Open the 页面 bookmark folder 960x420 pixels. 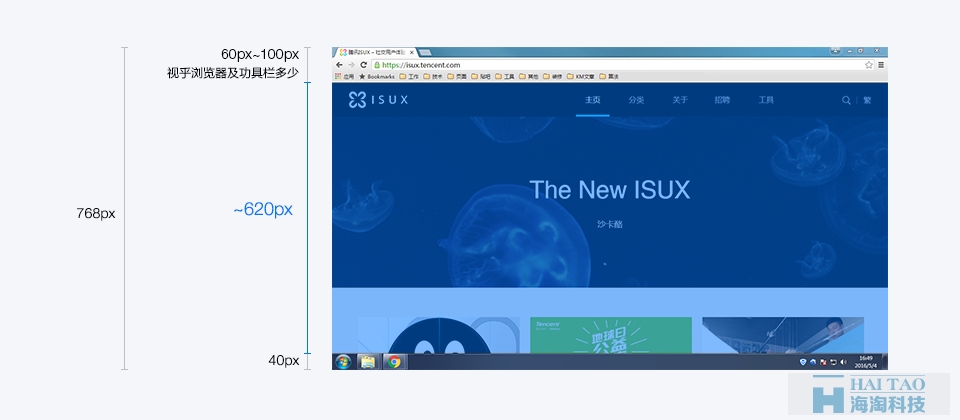457,77
